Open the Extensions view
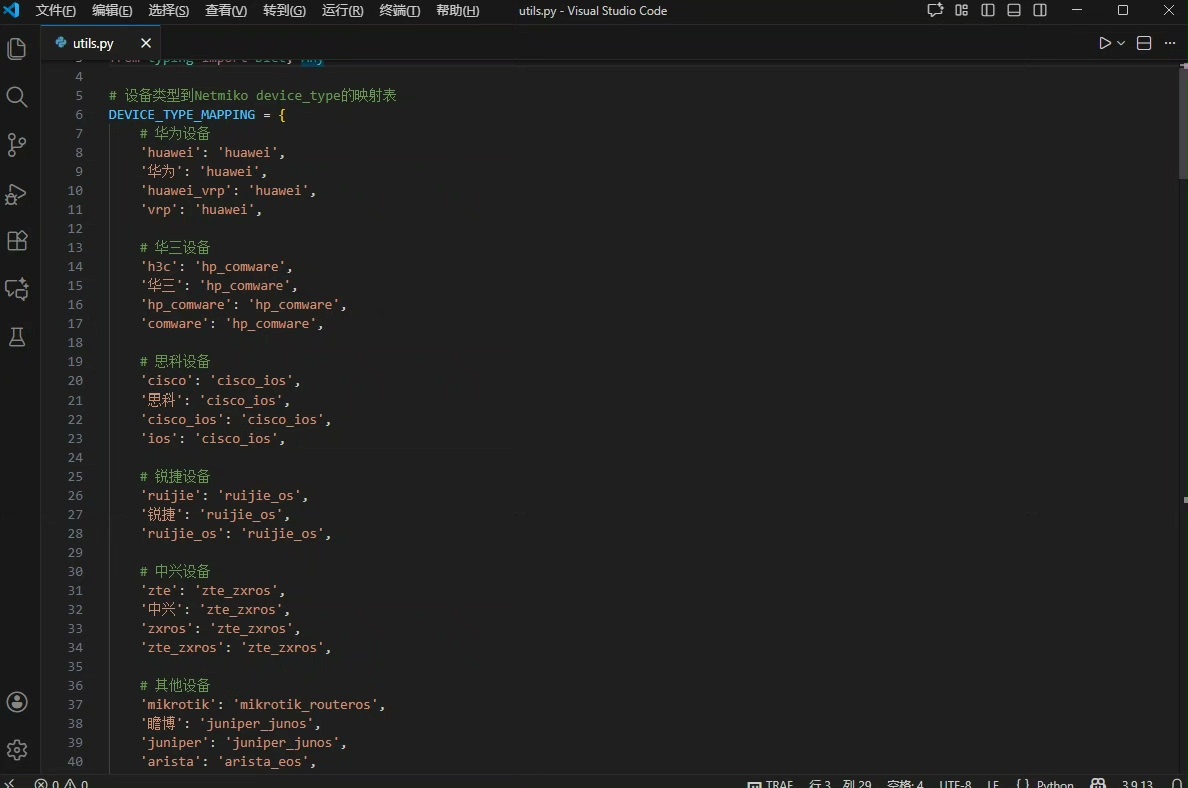The image size is (1188, 788). pos(16,241)
